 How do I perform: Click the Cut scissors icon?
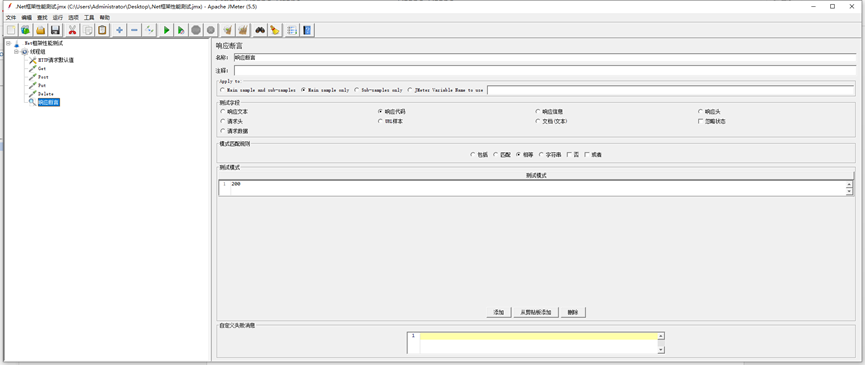(x=72, y=30)
